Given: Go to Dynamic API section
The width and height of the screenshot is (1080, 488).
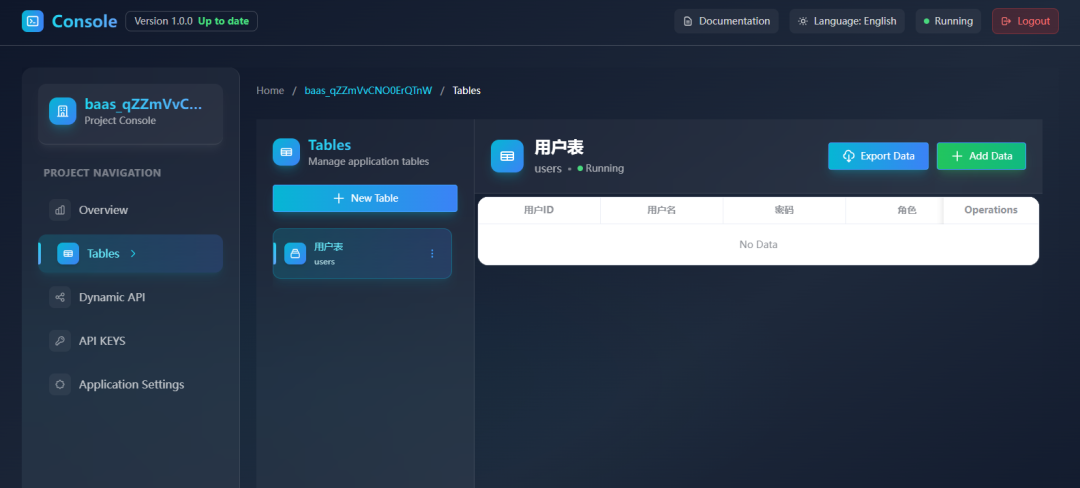Looking at the screenshot, I should [130, 297].
